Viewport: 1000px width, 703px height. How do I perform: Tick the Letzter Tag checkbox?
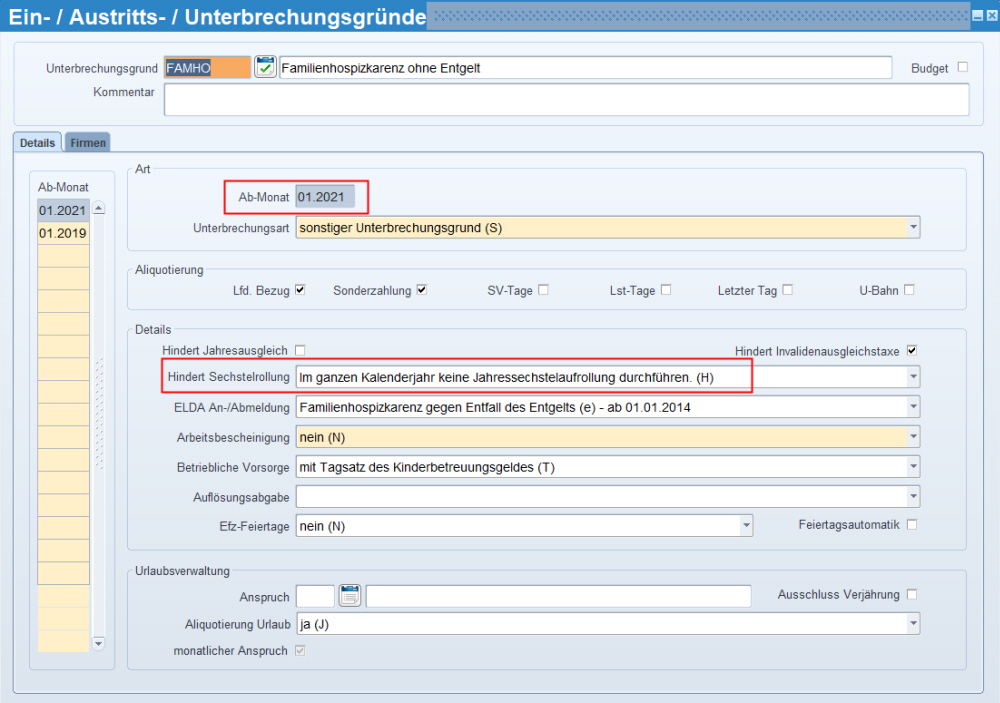(788, 290)
